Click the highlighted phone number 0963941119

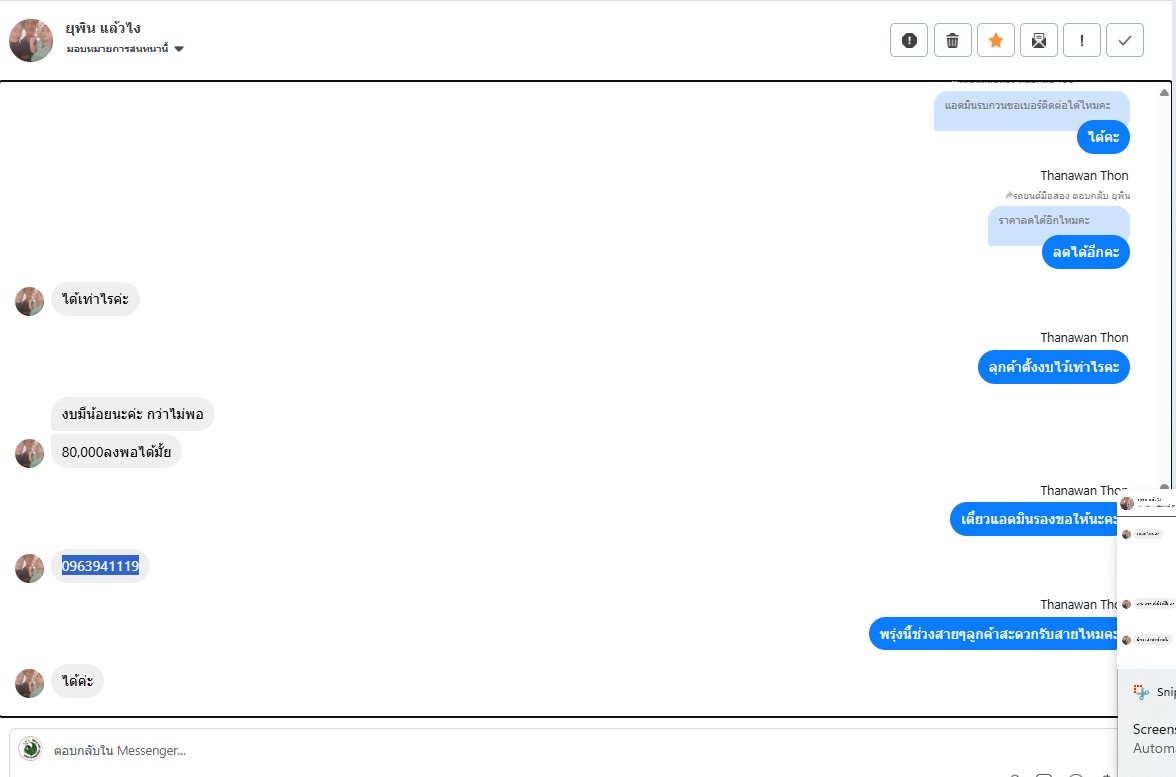click(100, 566)
